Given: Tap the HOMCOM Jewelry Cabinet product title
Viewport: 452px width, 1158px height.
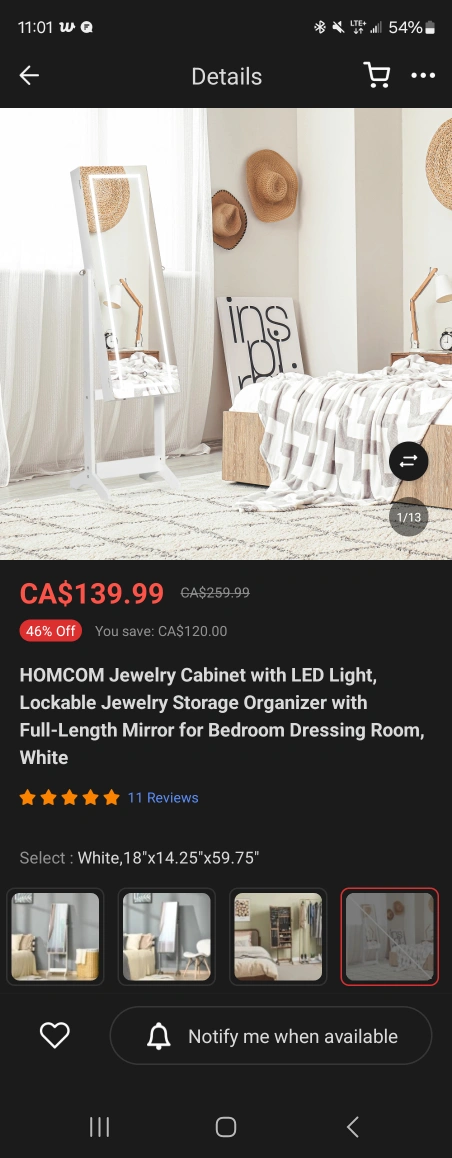Looking at the screenshot, I should pyautogui.click(x=222, y=716).
